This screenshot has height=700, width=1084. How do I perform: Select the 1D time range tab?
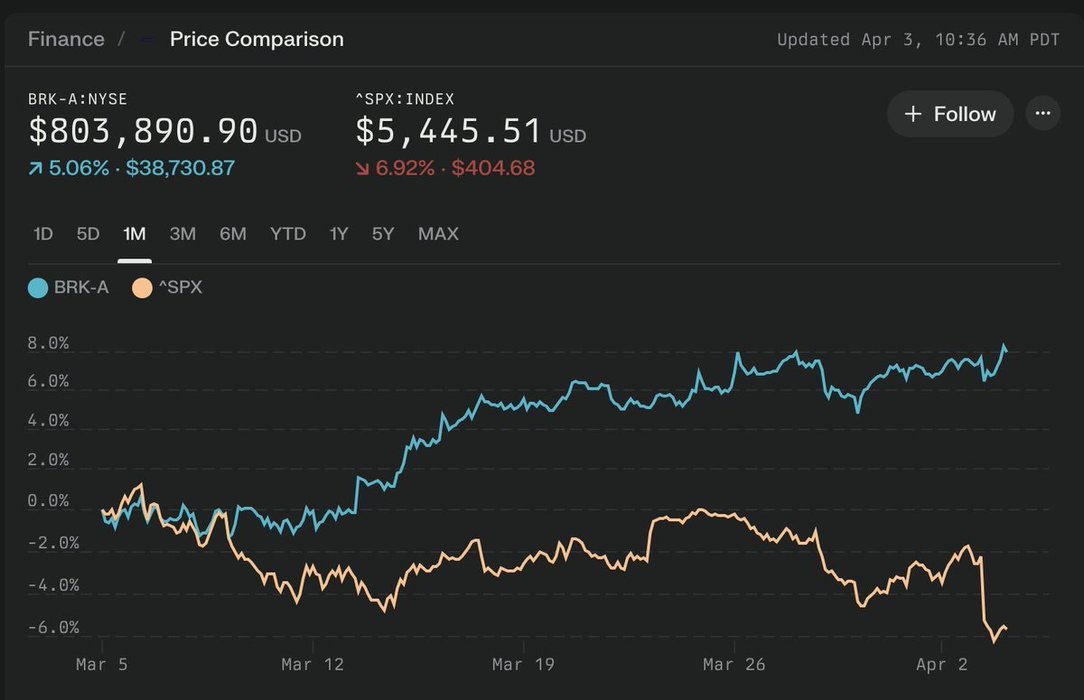[x=43, y=234]
